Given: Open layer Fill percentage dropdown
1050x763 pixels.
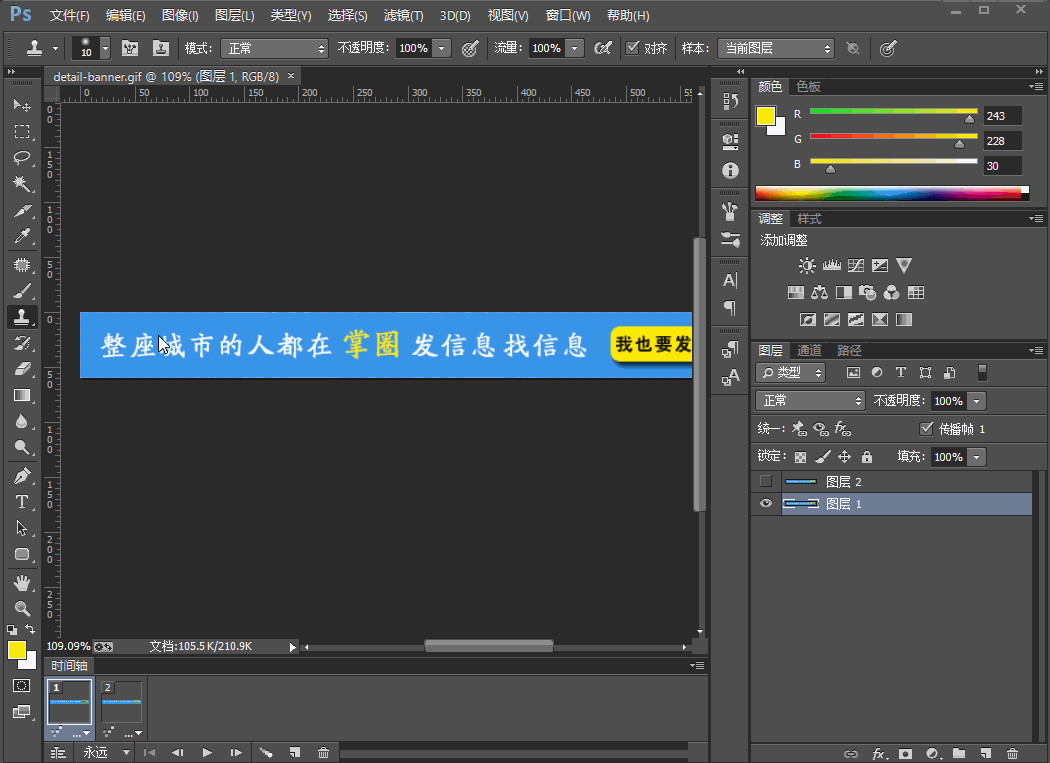Looking at the screenshot, I should tap(977, 457).
